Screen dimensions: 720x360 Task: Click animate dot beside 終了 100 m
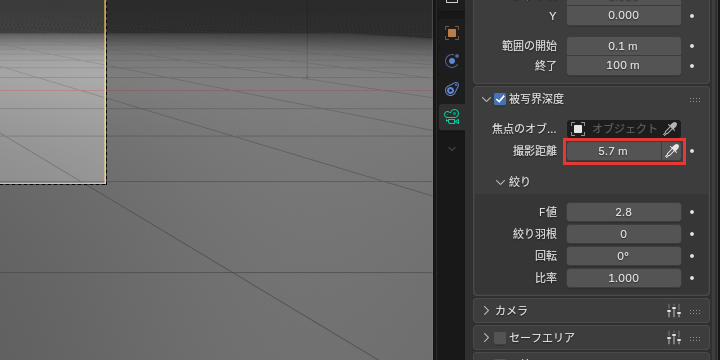tap(692, 66)
